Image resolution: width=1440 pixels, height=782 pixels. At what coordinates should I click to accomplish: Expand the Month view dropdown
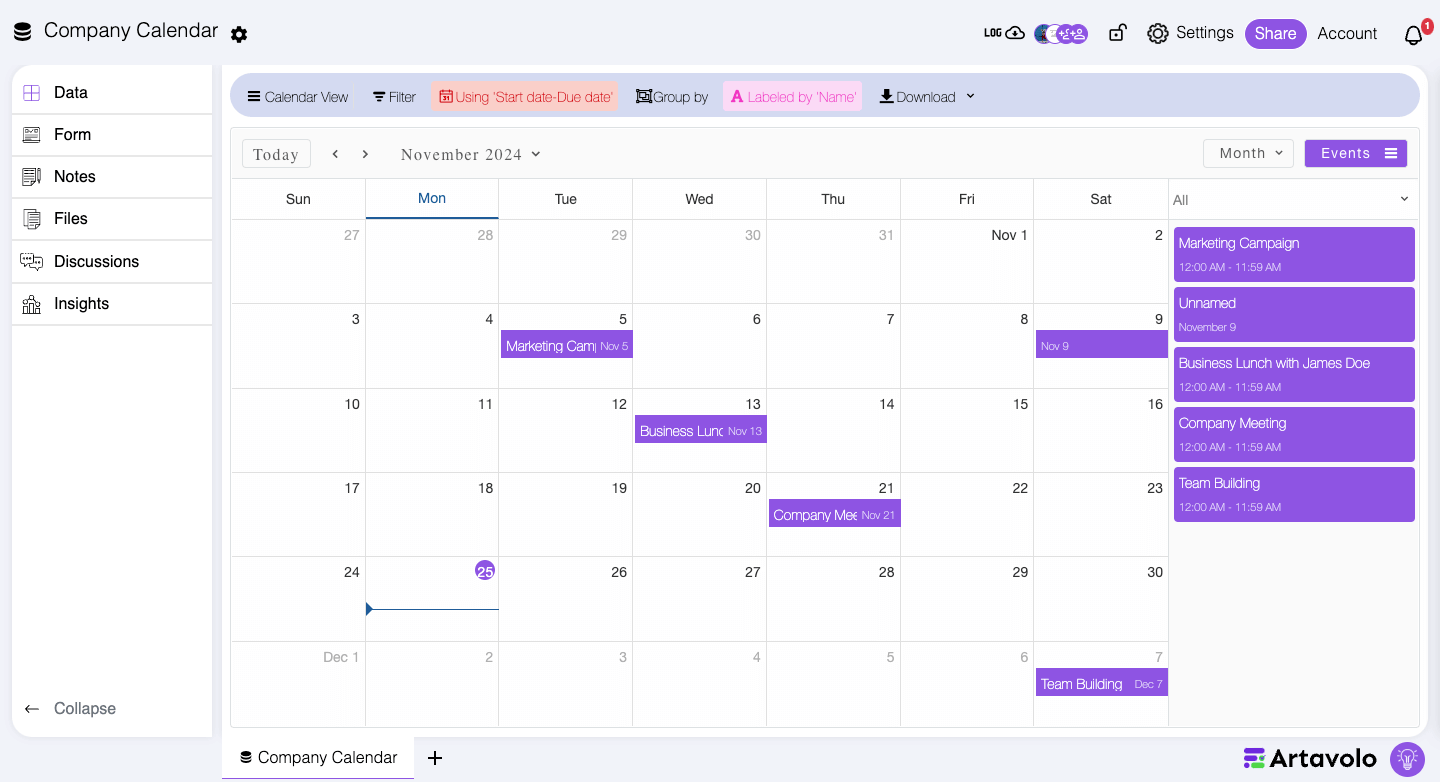point(1249,153)
